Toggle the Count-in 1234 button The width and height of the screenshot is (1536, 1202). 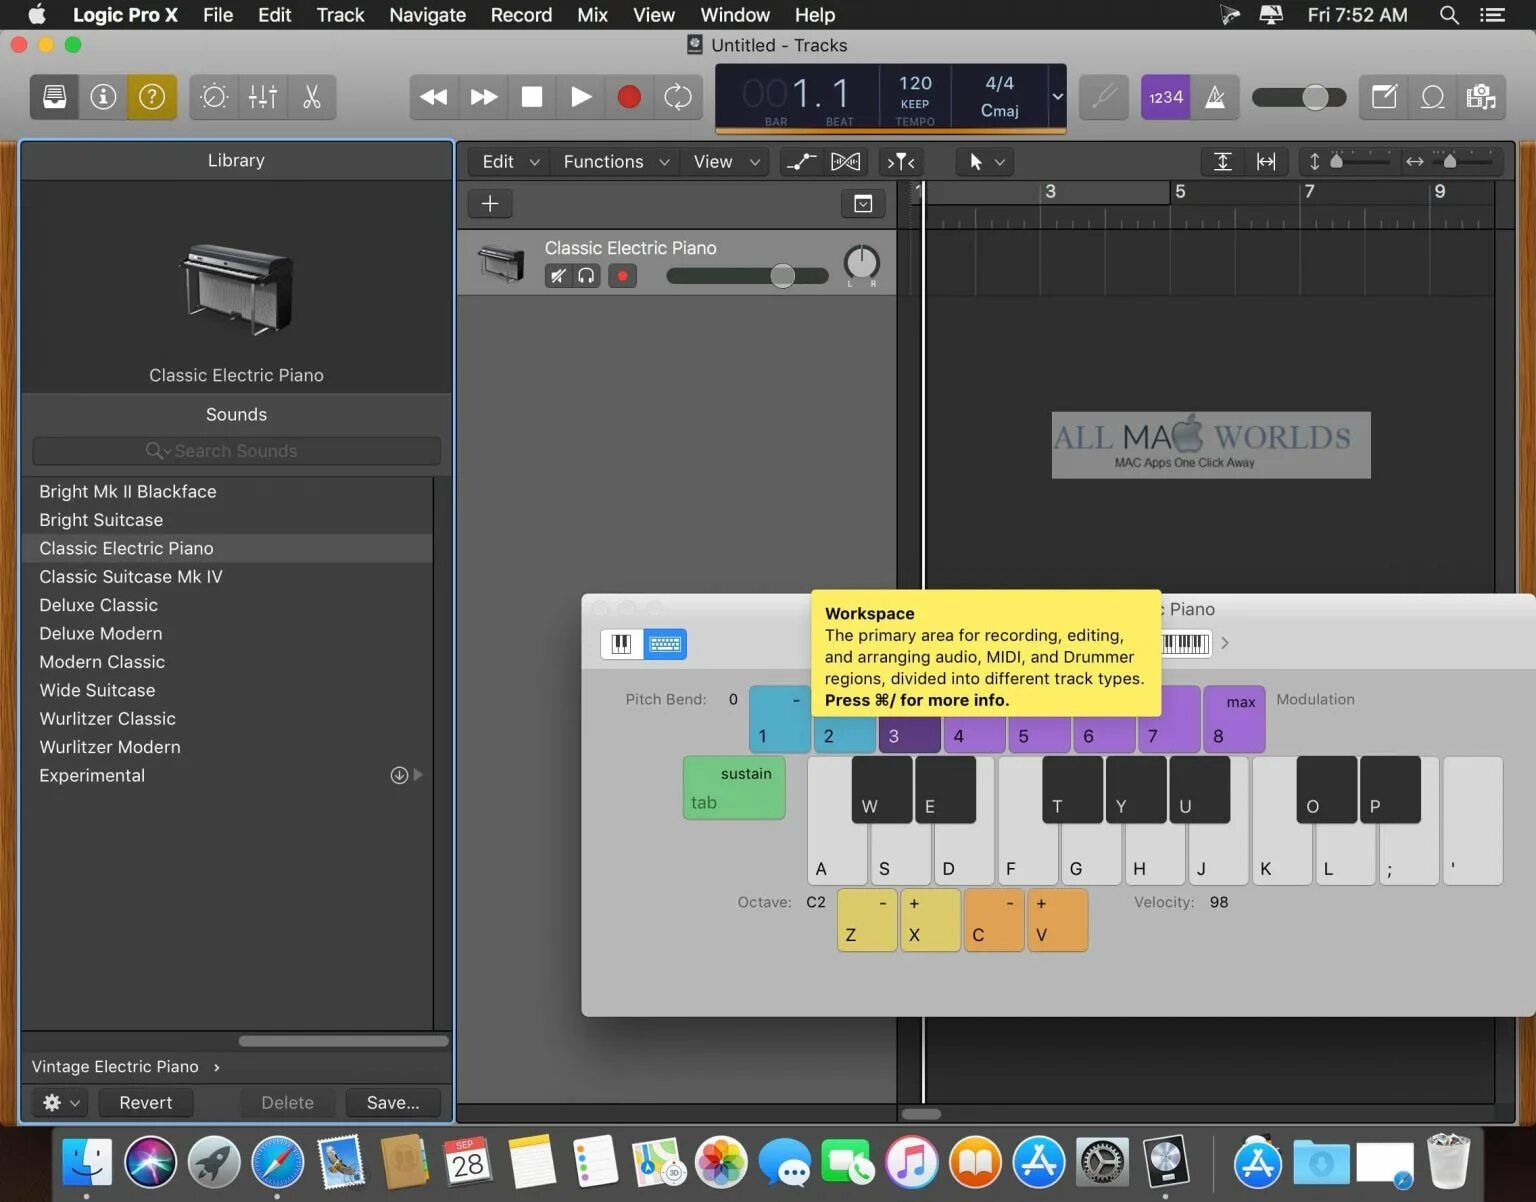tap(1166, 97)
